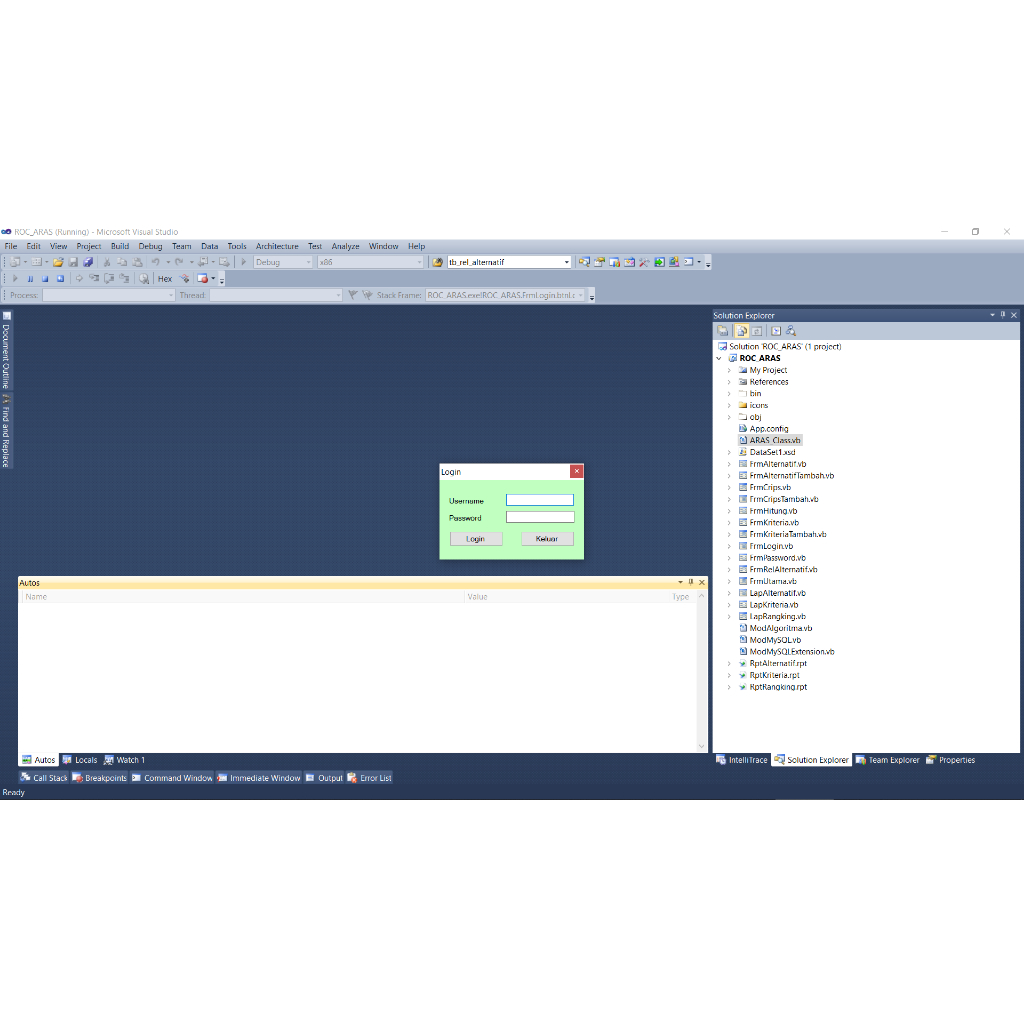Viewport: 1024px width, 1024px height.
Task: Click the Cut scissors icon
Action: point(106,262)
